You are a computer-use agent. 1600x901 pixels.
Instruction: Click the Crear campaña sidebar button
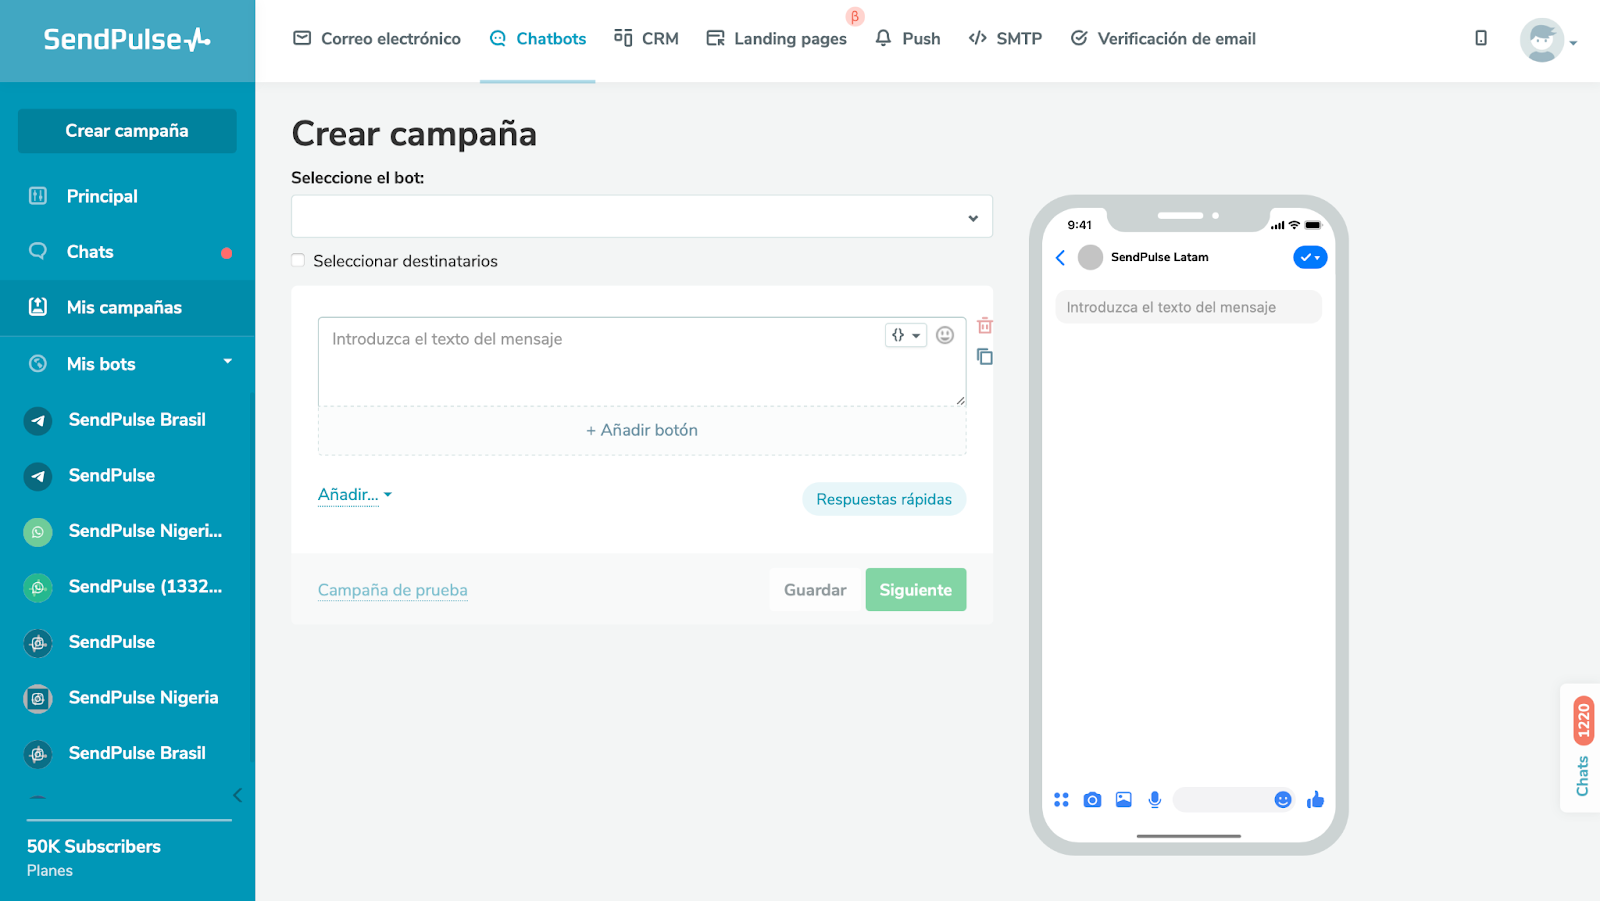pyautogui.click(x=127, y=131)
